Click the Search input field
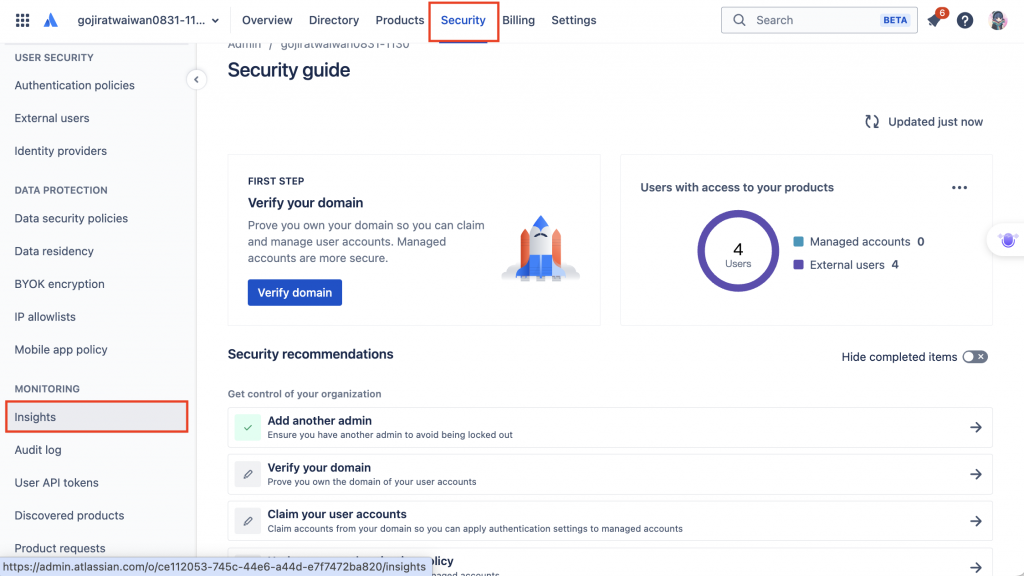 click(x=819, y=20)
